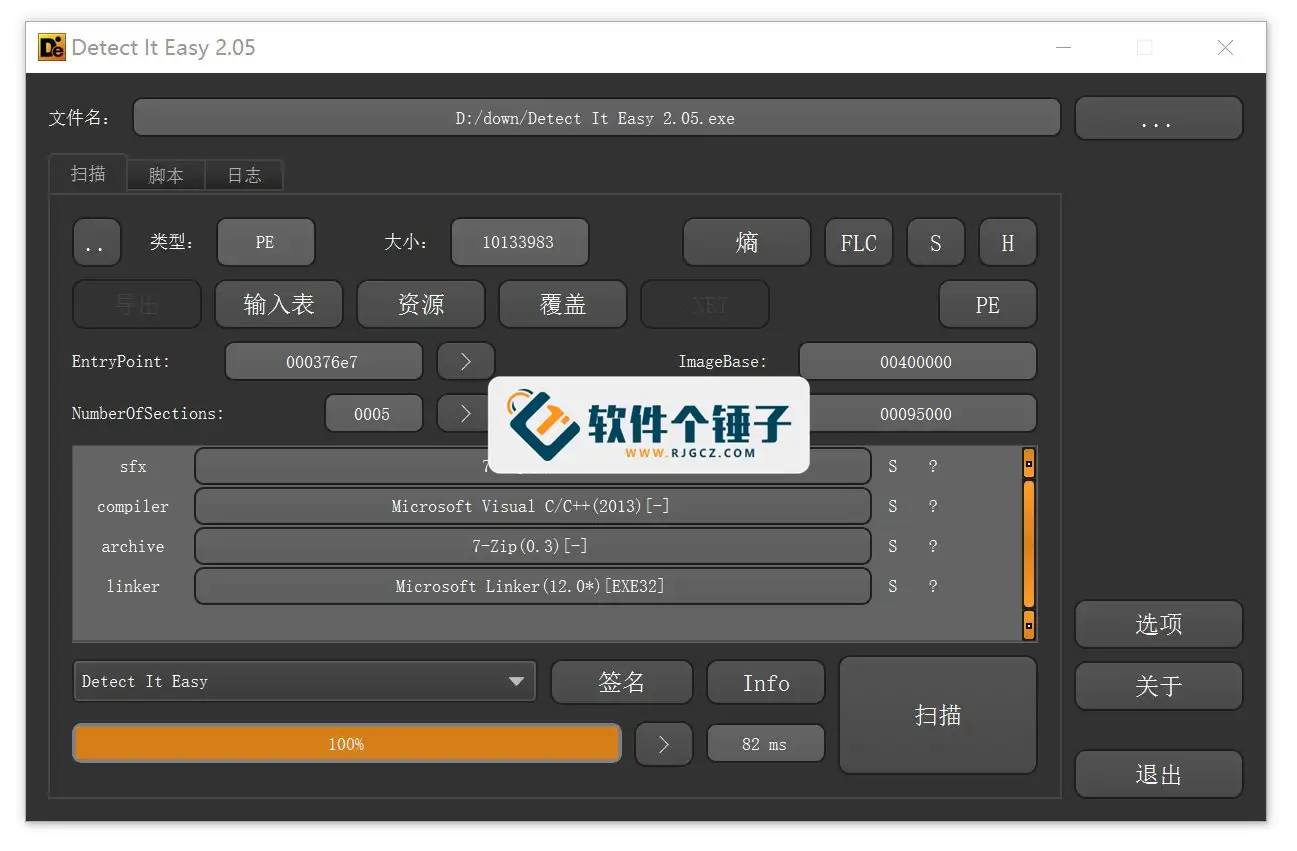Viewport: 1297px width, 851px height.
Task: Close the Detect It Easy window
Action: pyautogui.click(x=1225, y=47)
